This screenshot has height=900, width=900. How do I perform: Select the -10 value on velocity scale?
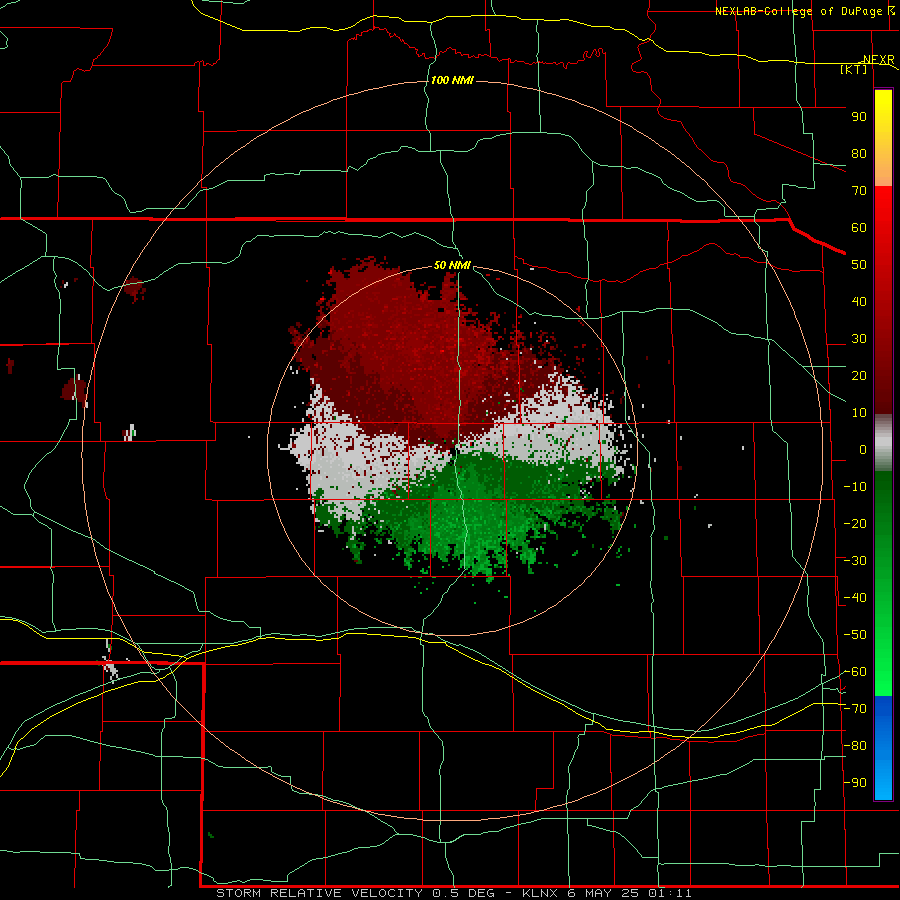[855, 487]
